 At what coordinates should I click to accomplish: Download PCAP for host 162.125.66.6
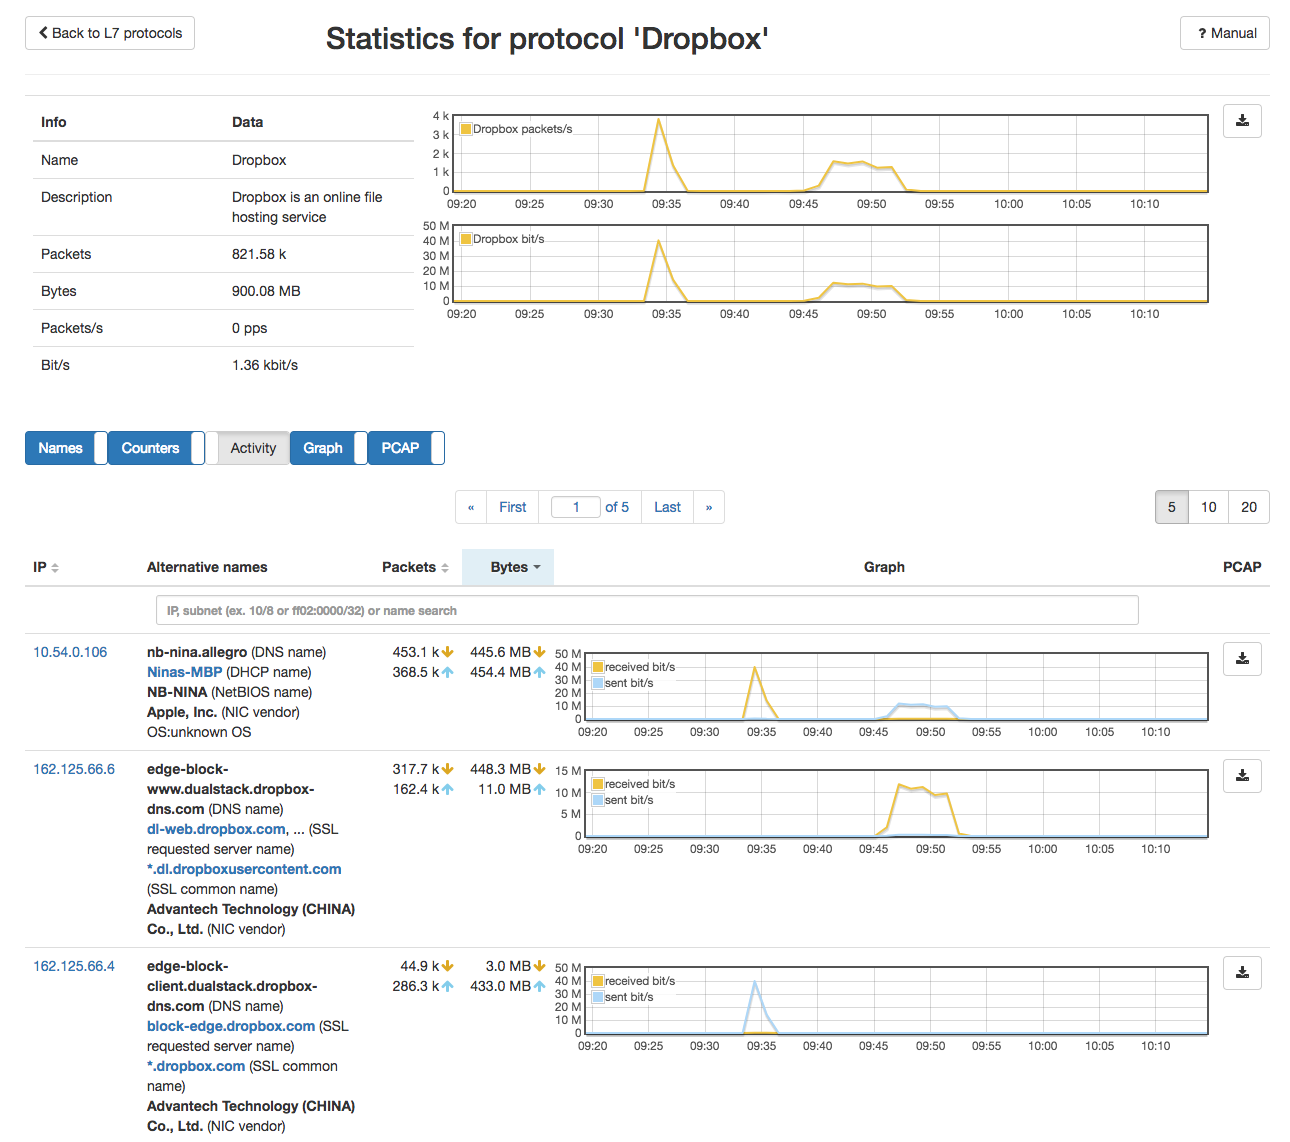click(x=1242, y=776)
